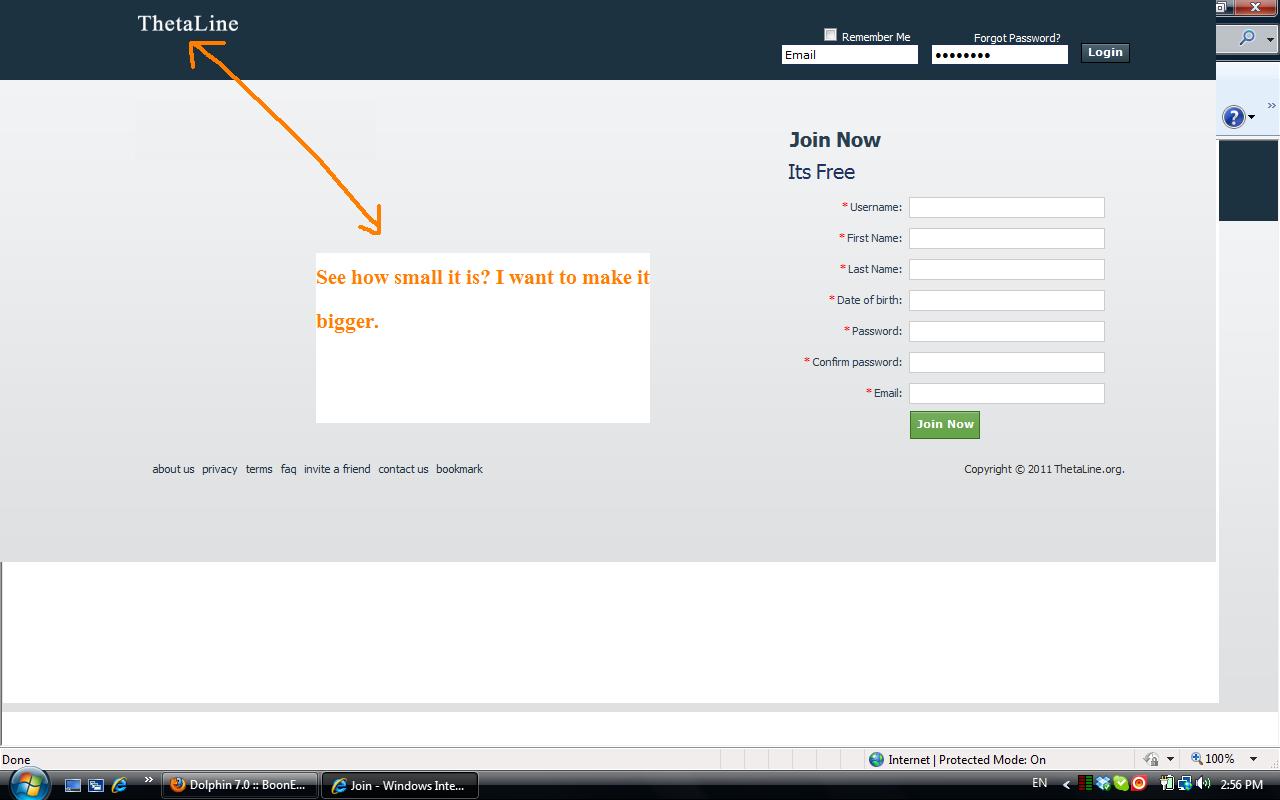Click the browser search magnifier icon

1246,38
